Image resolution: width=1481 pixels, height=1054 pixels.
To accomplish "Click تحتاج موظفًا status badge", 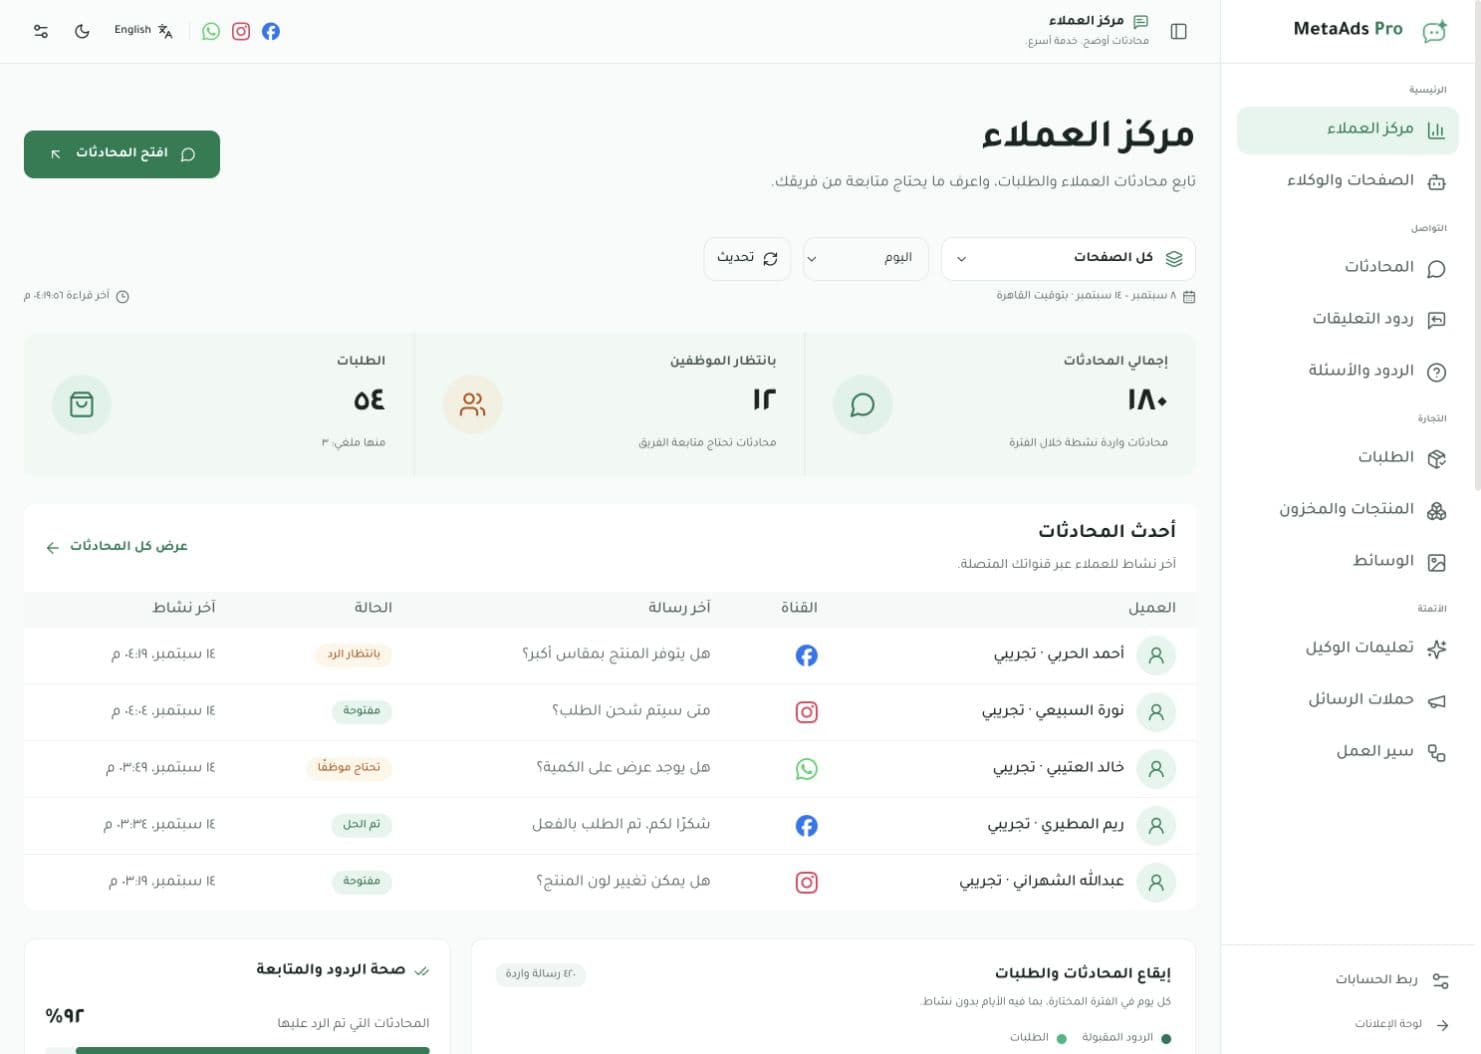I will click(x=348, y=768).
